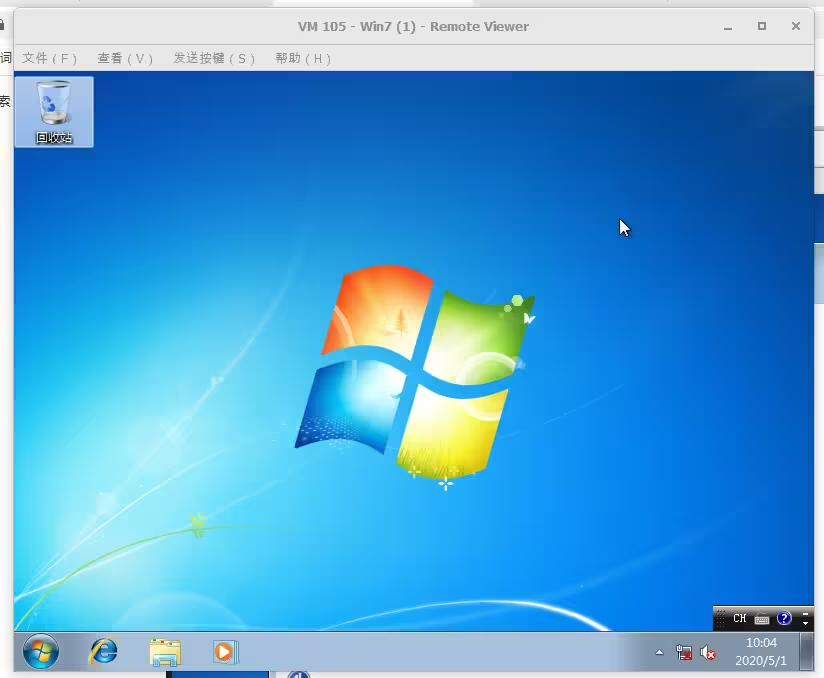Open the 查看(V) menu

click(125, 58)
